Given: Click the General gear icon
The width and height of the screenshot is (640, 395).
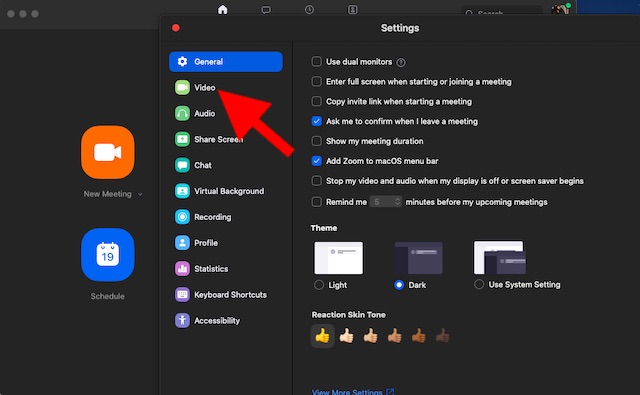Looking at the screenshot, I should (182, 62).
